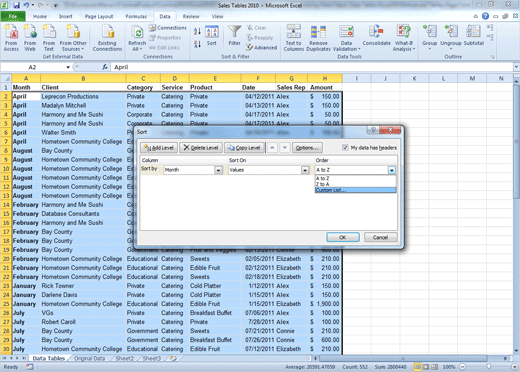Click the Subtotal icon

coord(473,35)
